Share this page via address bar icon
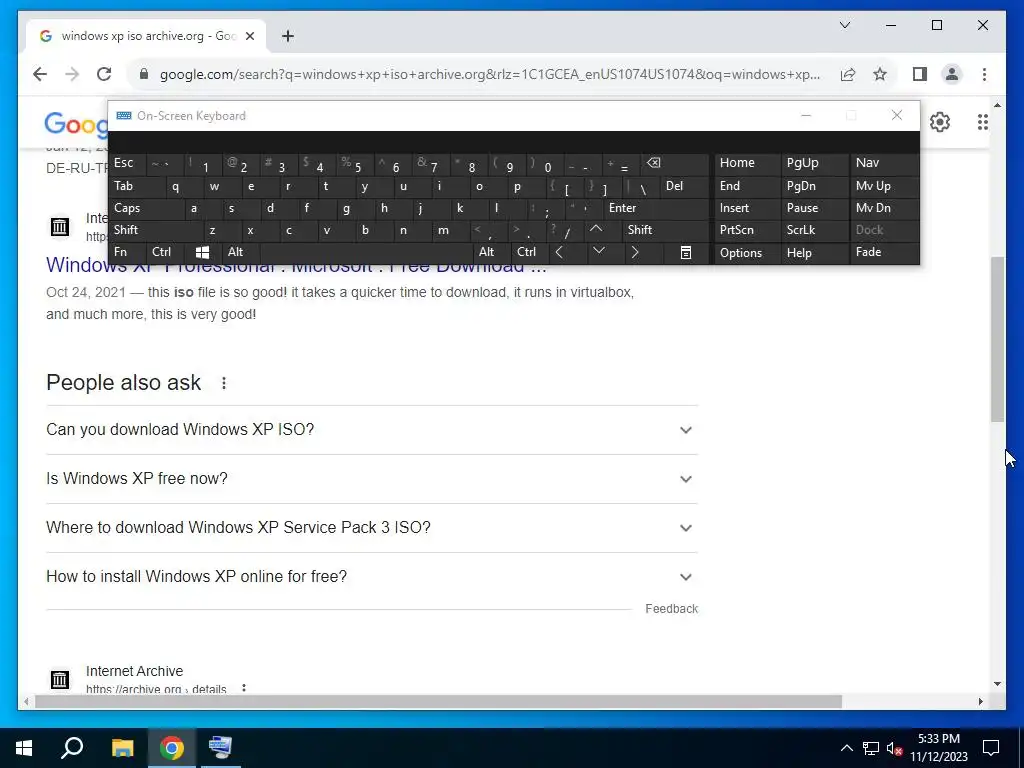 (848, 74)
